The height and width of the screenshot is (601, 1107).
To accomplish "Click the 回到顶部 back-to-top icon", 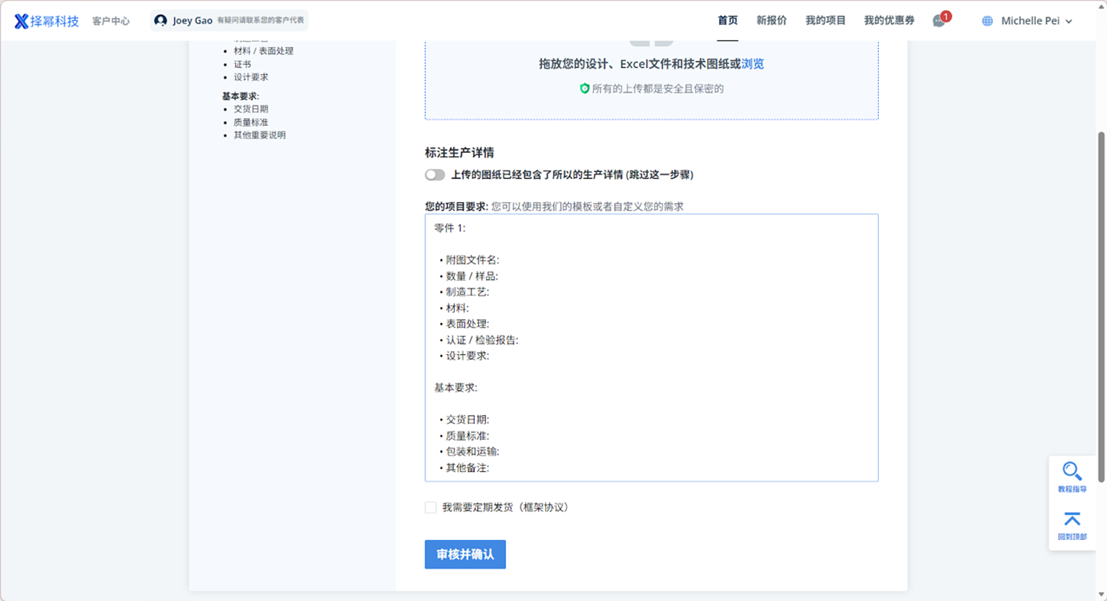I will [x=1071, y=519].
